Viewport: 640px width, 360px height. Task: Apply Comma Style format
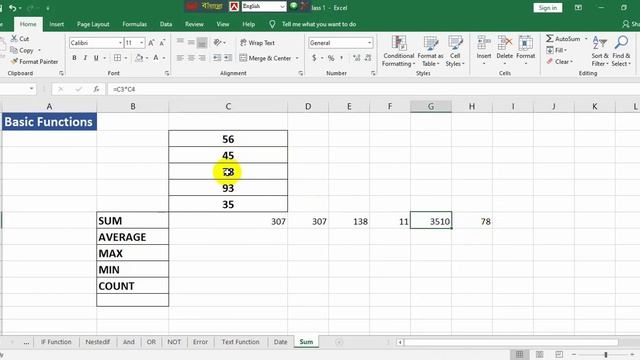point(342,58)
